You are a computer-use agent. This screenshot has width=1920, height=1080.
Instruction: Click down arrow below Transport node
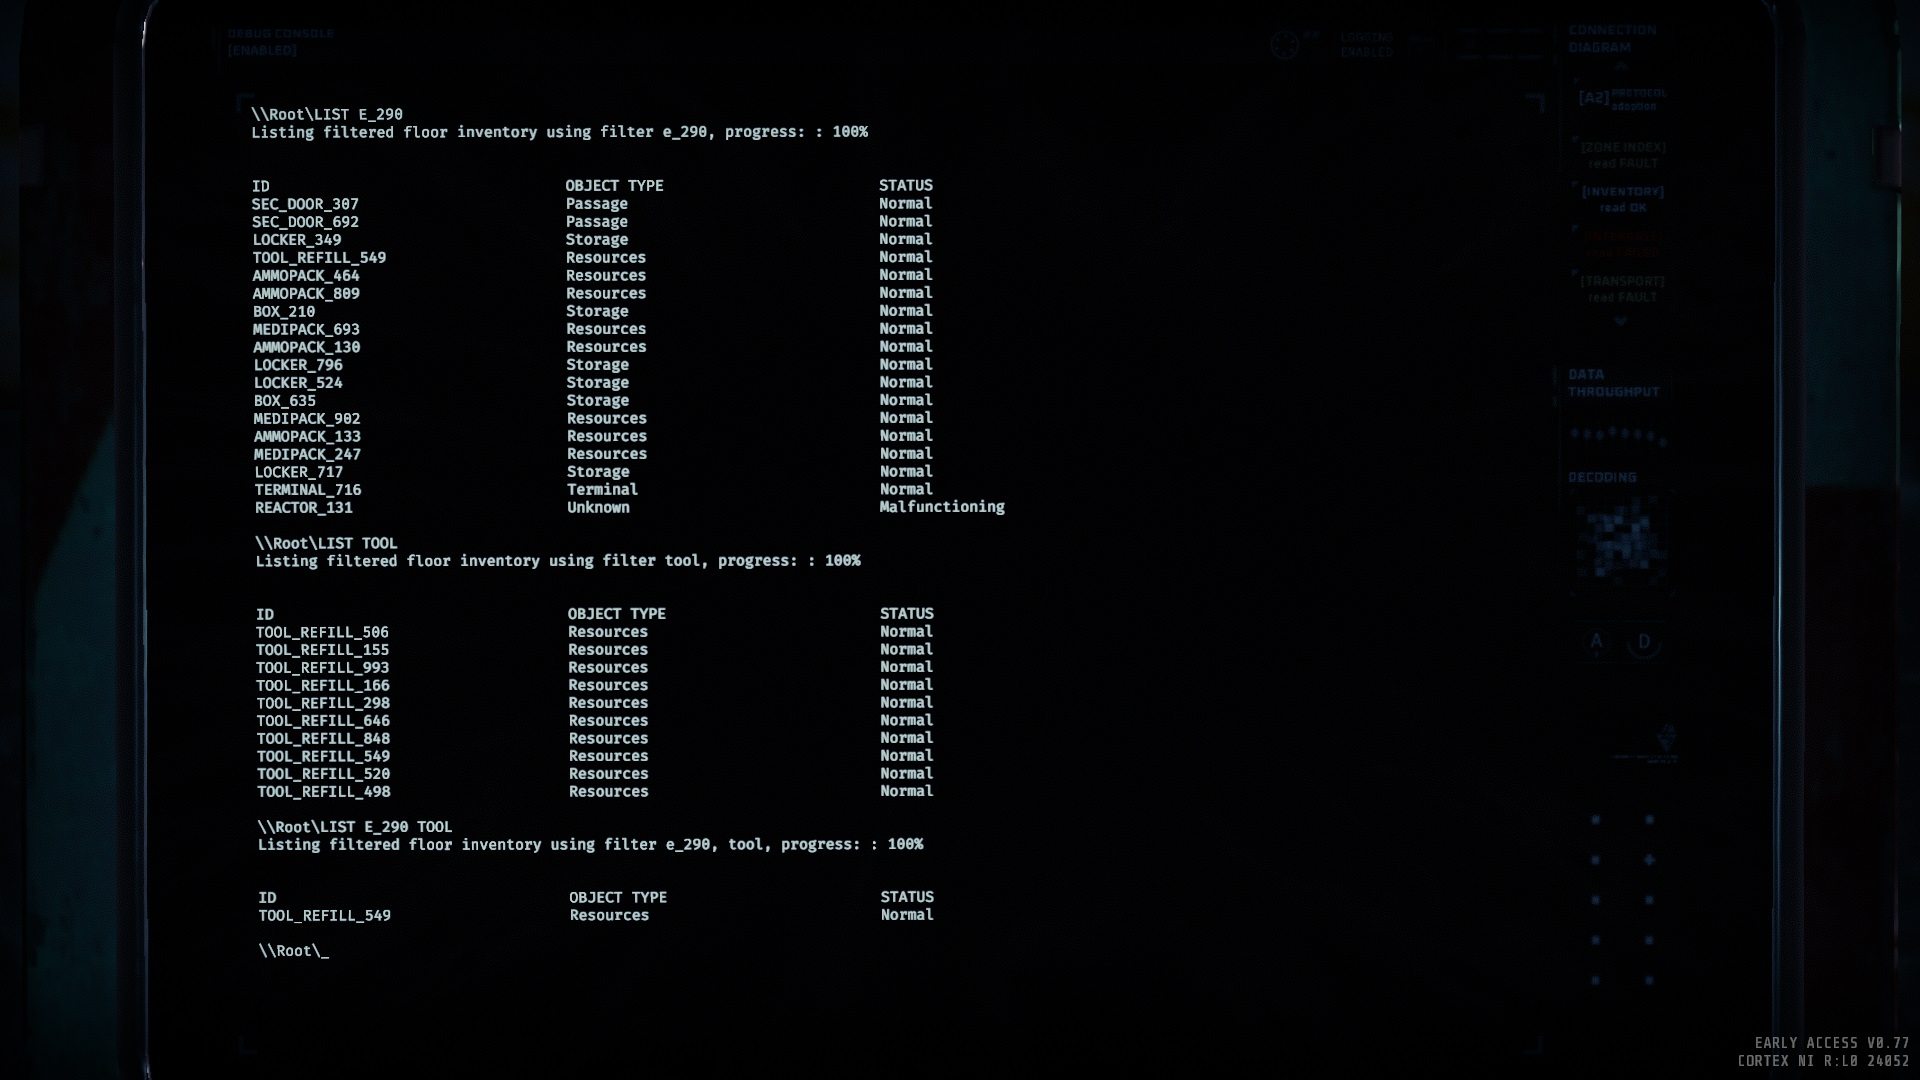click(1620, 322)
